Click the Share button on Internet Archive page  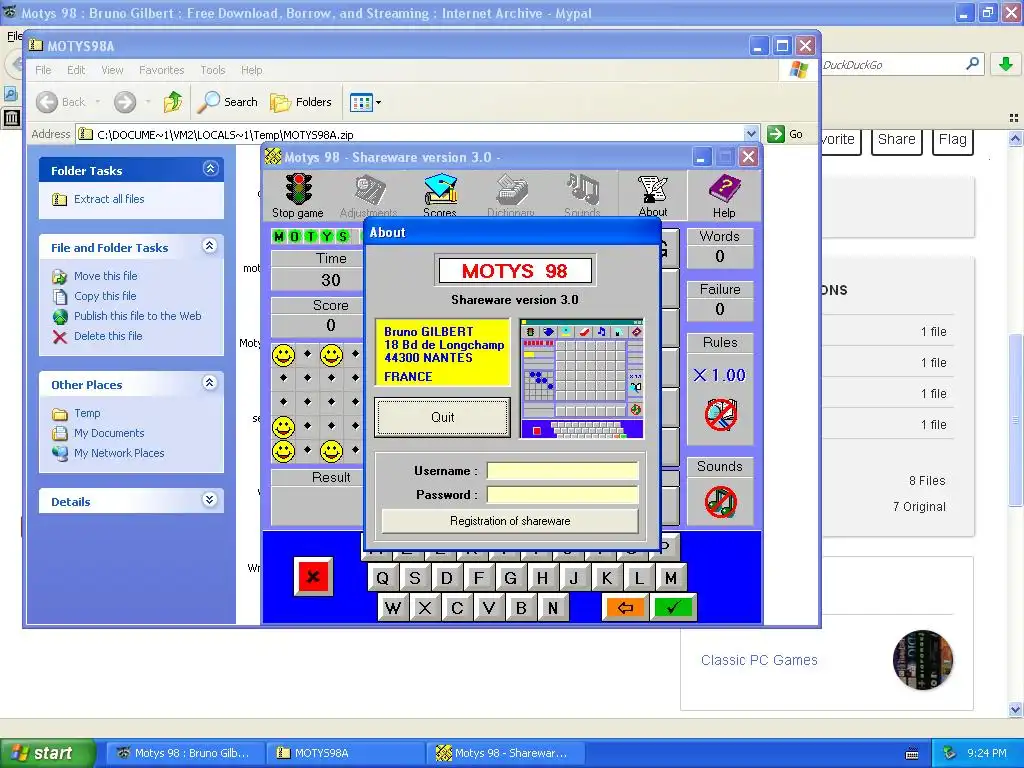point(896,140)
